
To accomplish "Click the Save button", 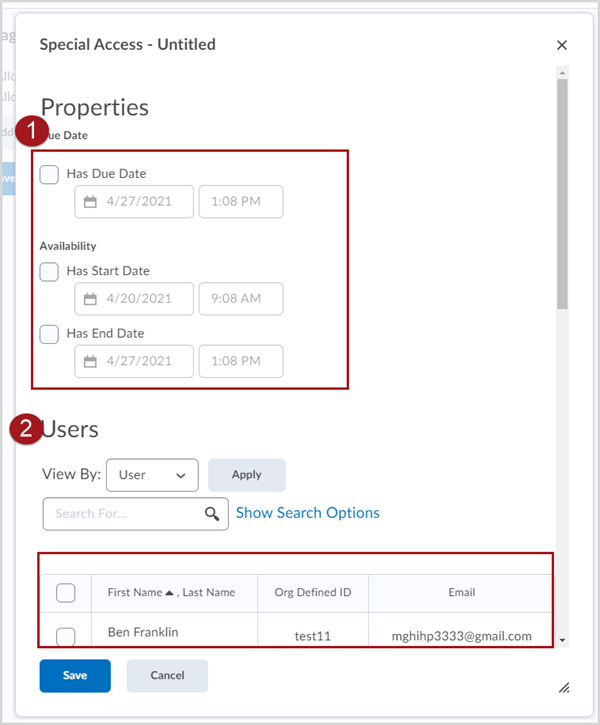I will (75, 676).
